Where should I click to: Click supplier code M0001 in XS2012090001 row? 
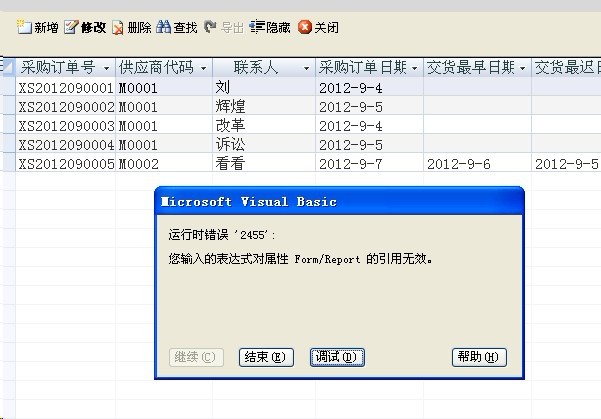click(x=164, y=87)
